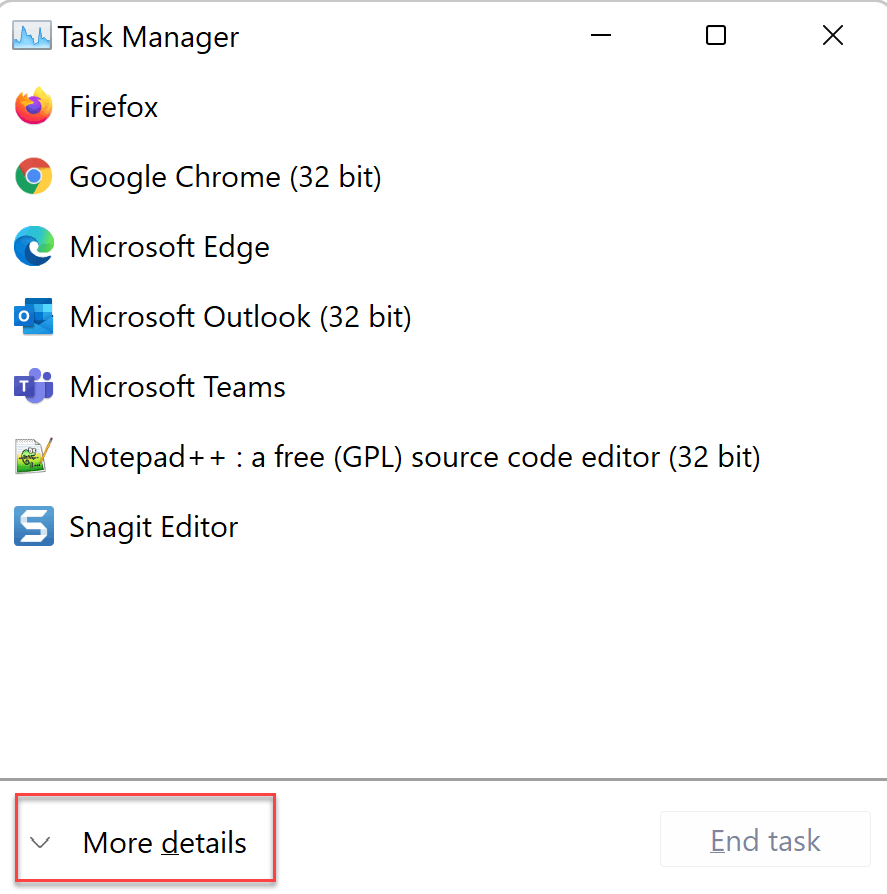887x894 pixels.
Task: Highlight the Microsoft Edge task name
Action: [x=170, y=247]
